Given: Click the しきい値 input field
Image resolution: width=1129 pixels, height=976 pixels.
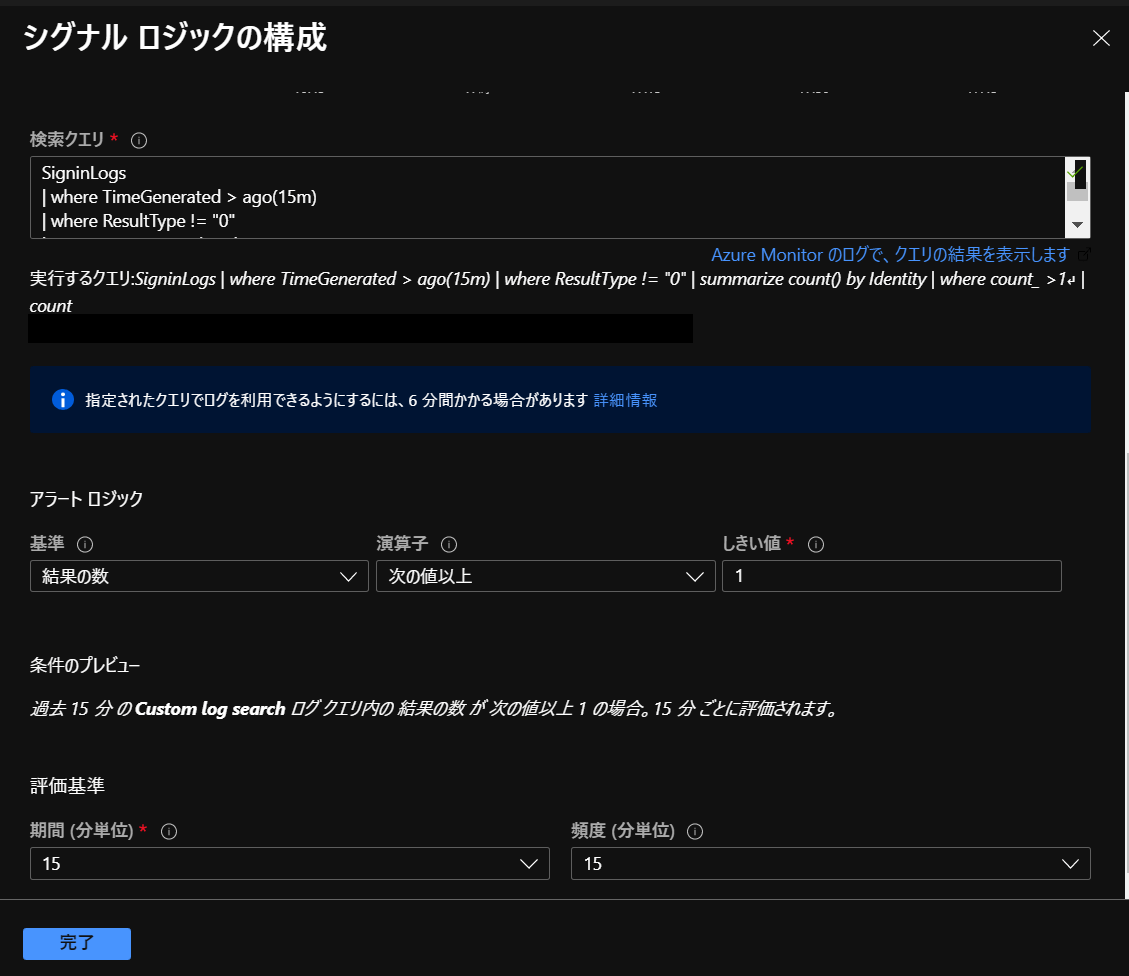Looking at the screenshot, I should [891, 576].
